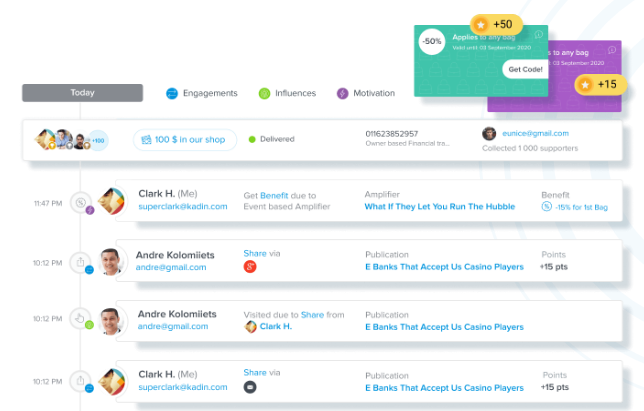
Task: Click the hand pointer icon on the timeline
Action: click(82, 318)
